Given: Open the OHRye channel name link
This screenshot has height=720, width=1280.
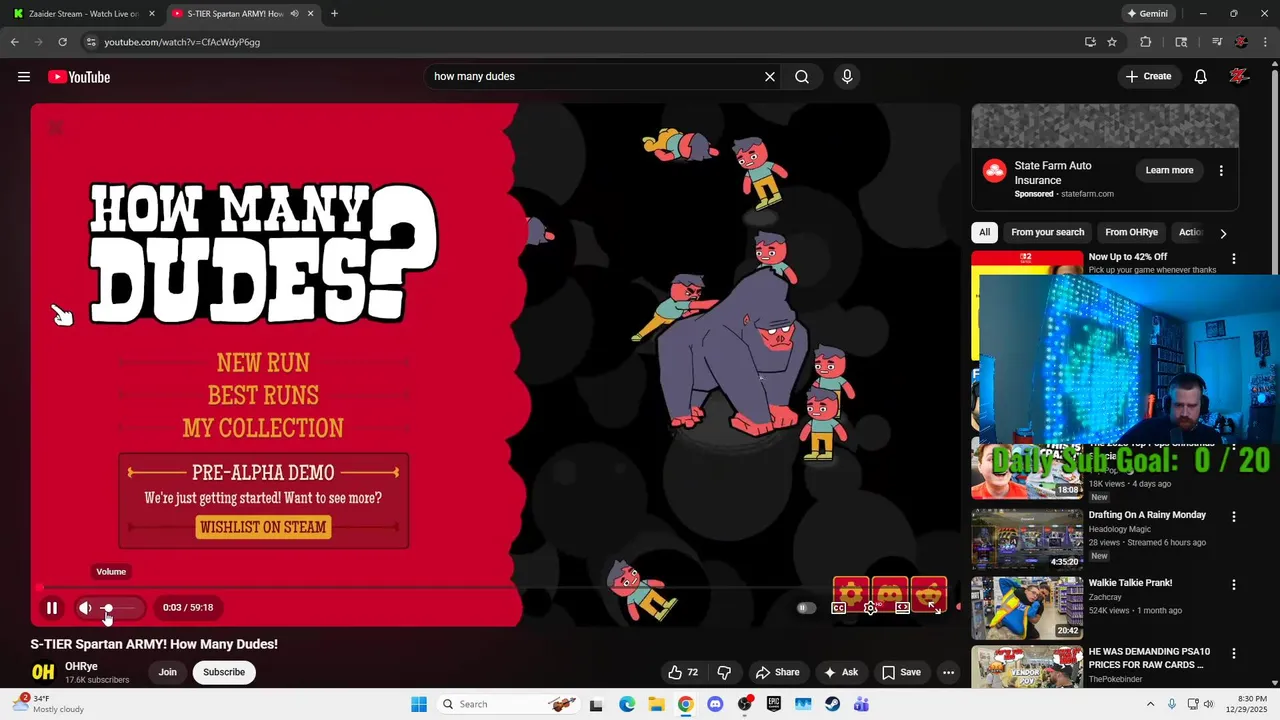Looking at the screenshot, I should pyautogui.click(x=81, y=666).
